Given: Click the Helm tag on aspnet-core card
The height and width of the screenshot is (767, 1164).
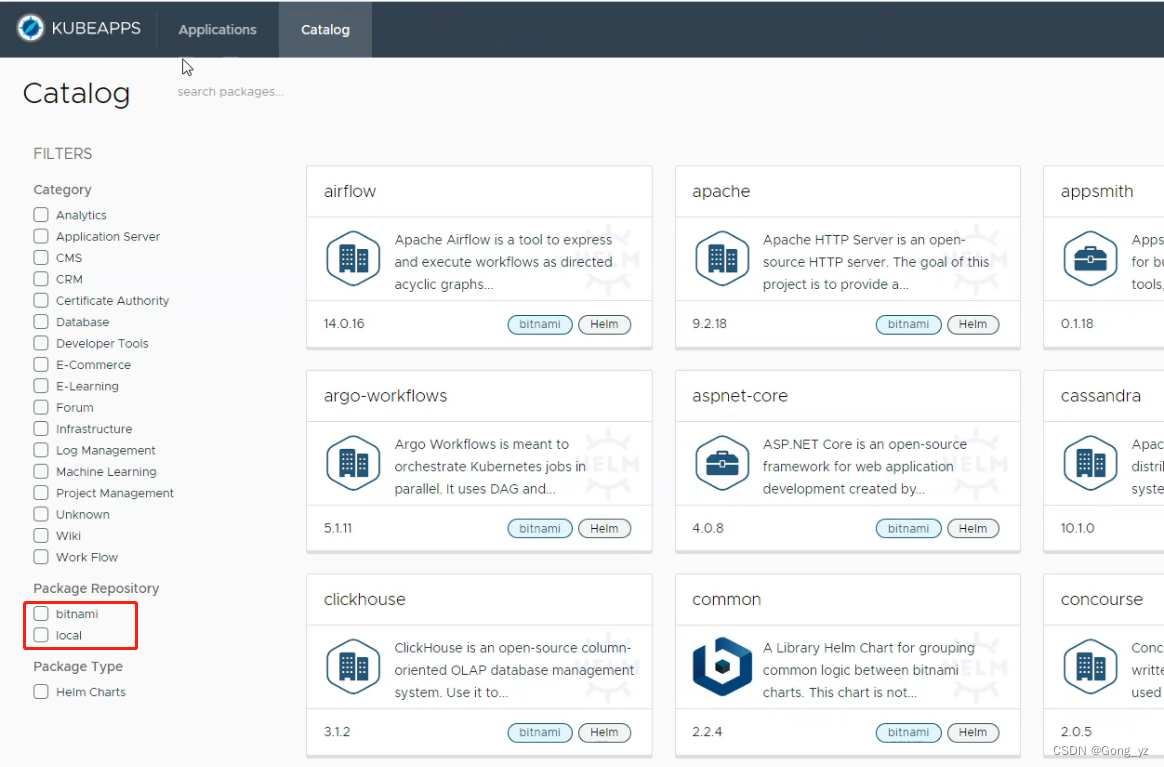Looking at the screenshot, I should point(972,529).
